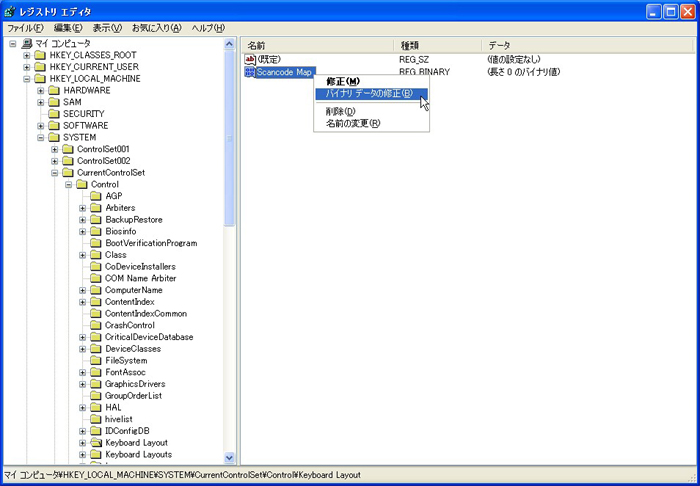
Task: Click the CurrentControlSet folder icon
Action: click(x=68, y=172)
